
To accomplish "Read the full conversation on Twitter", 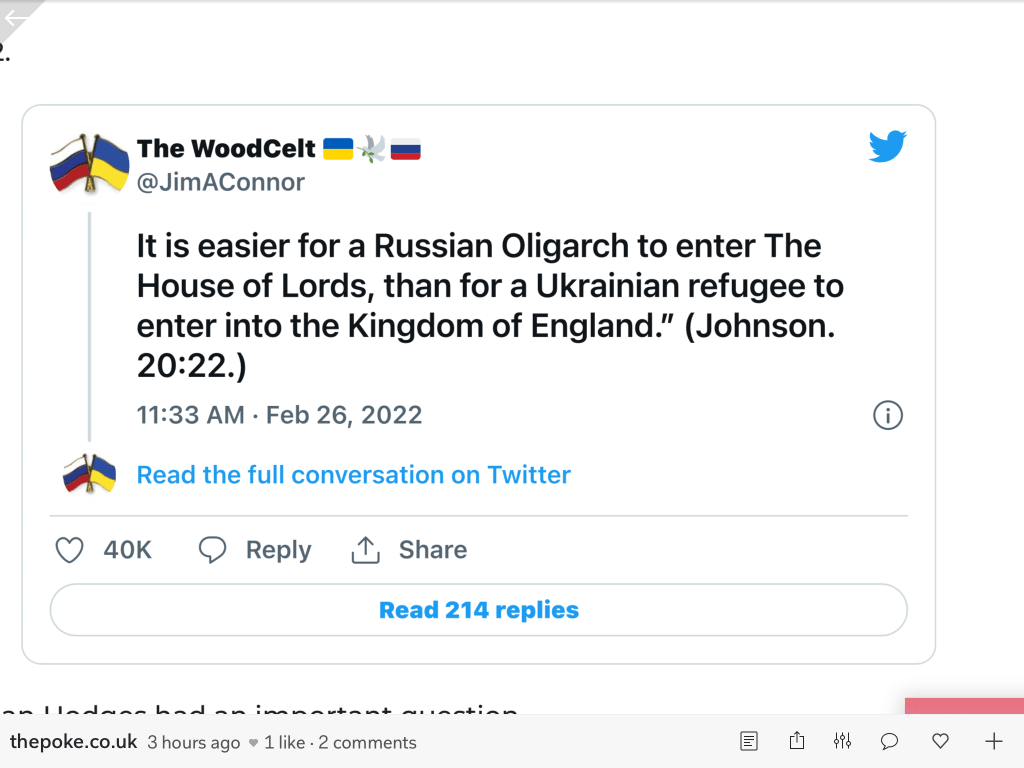I will click(353, 475).
